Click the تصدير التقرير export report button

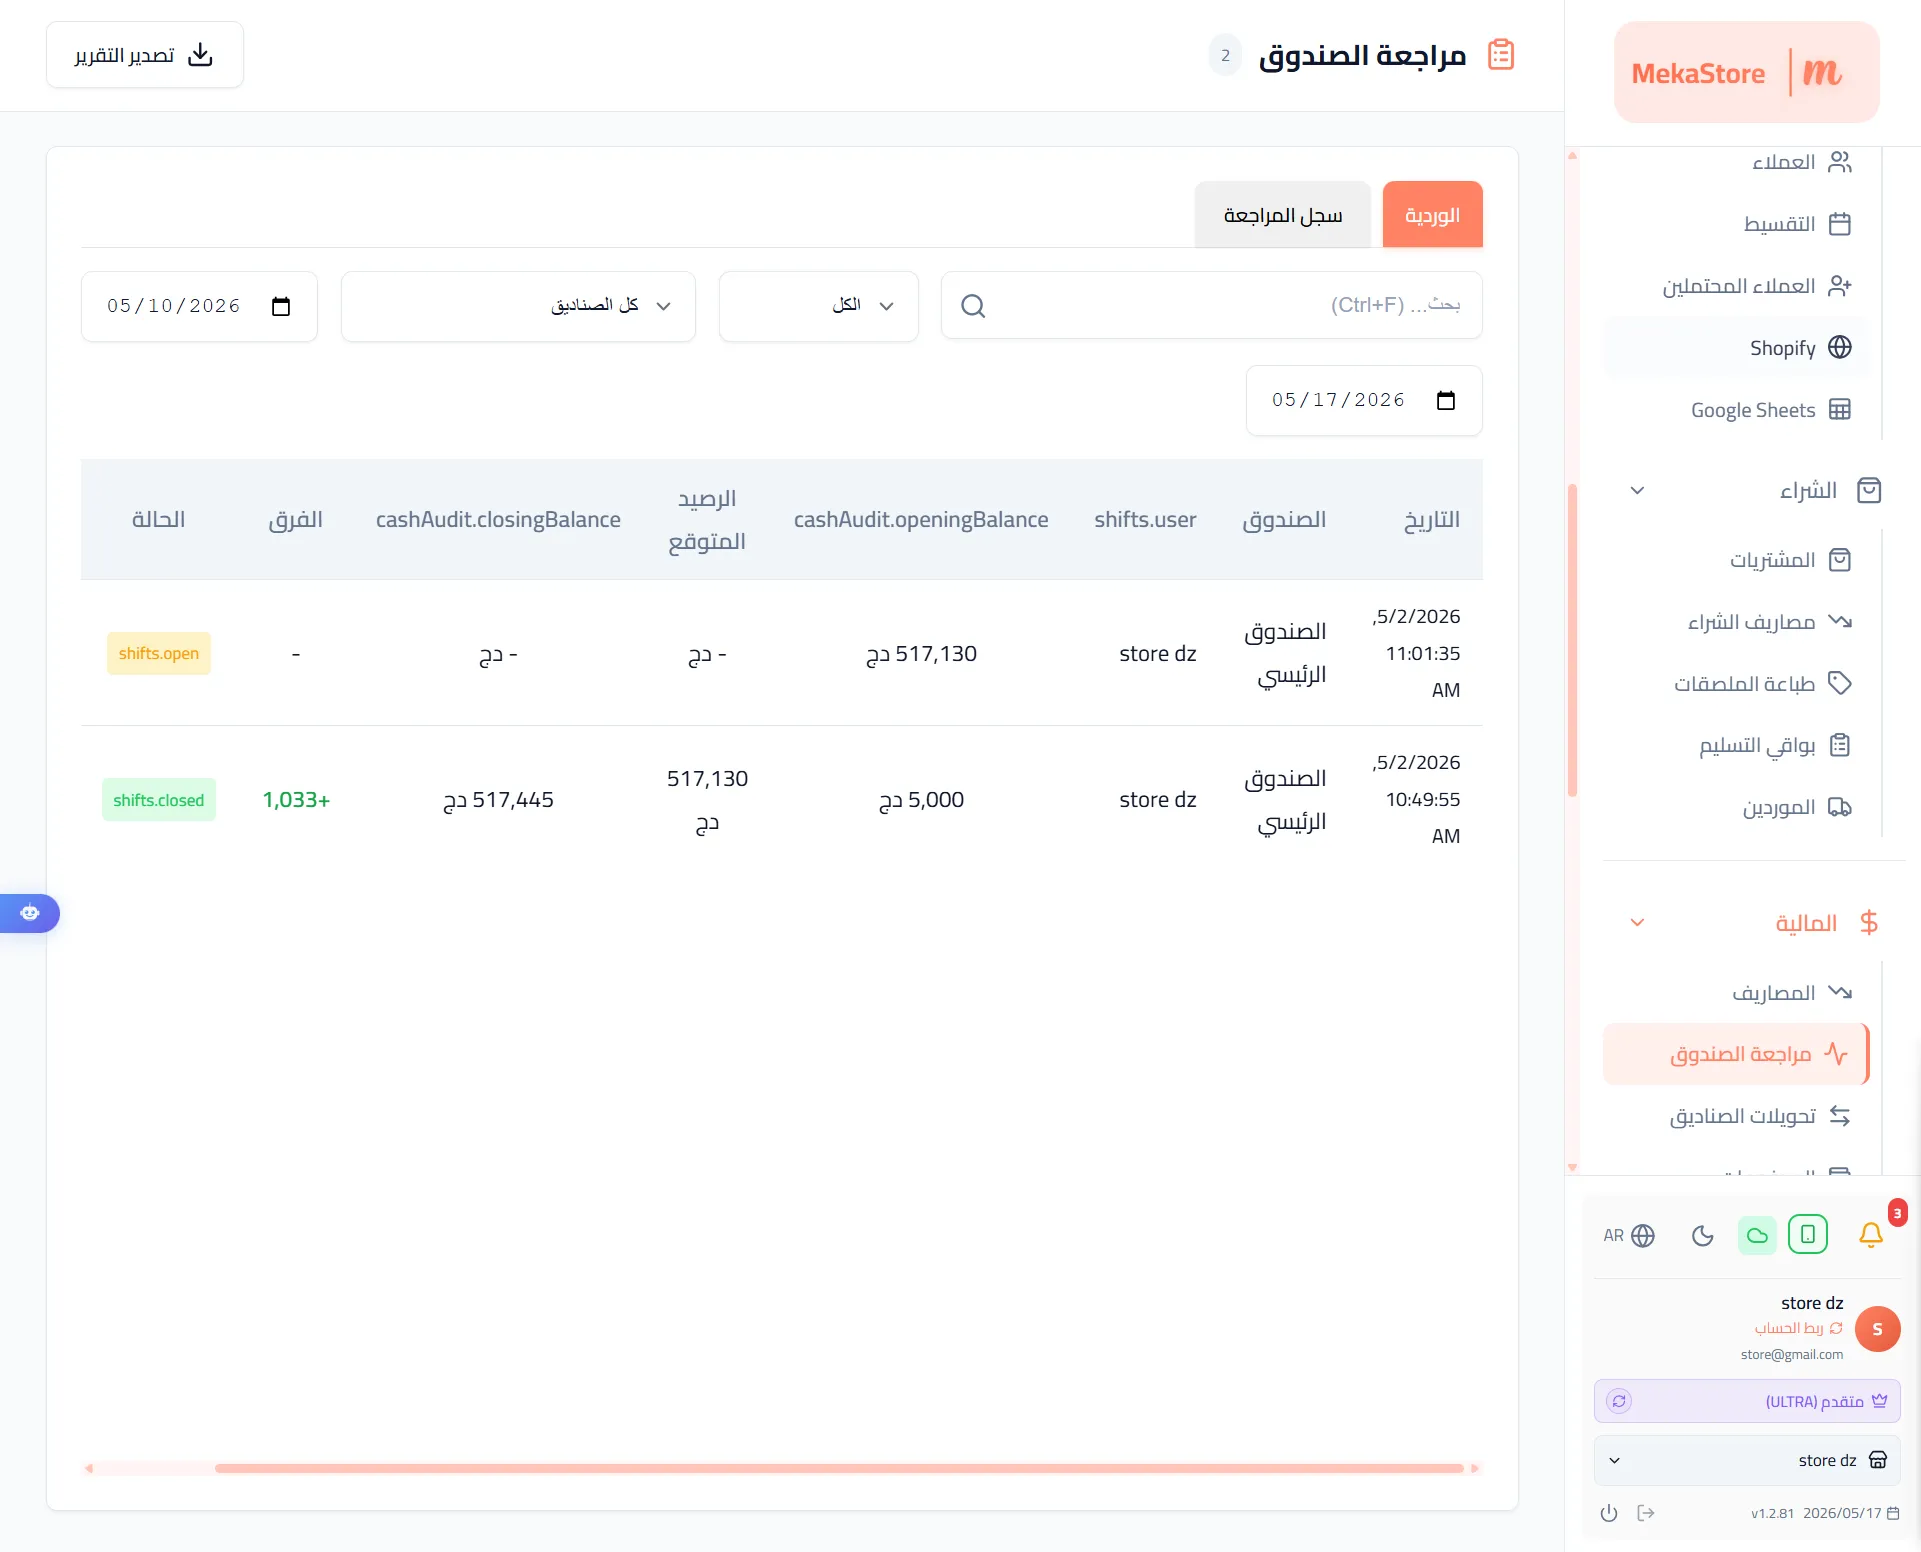coord(145,55)
